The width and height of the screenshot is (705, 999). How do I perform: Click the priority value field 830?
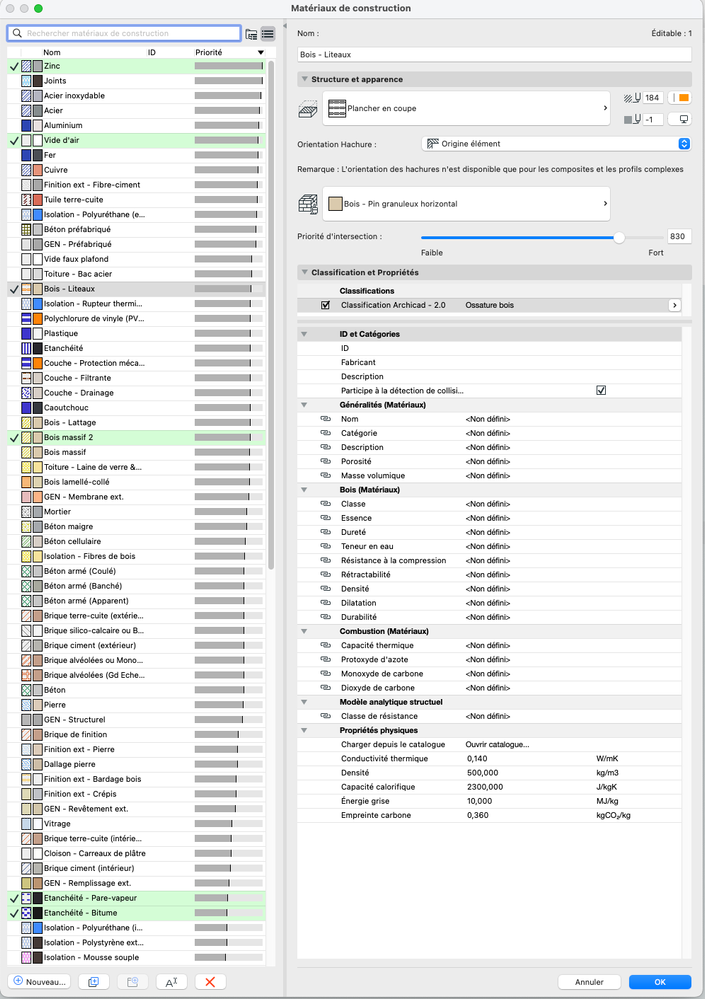click(679, 236)
